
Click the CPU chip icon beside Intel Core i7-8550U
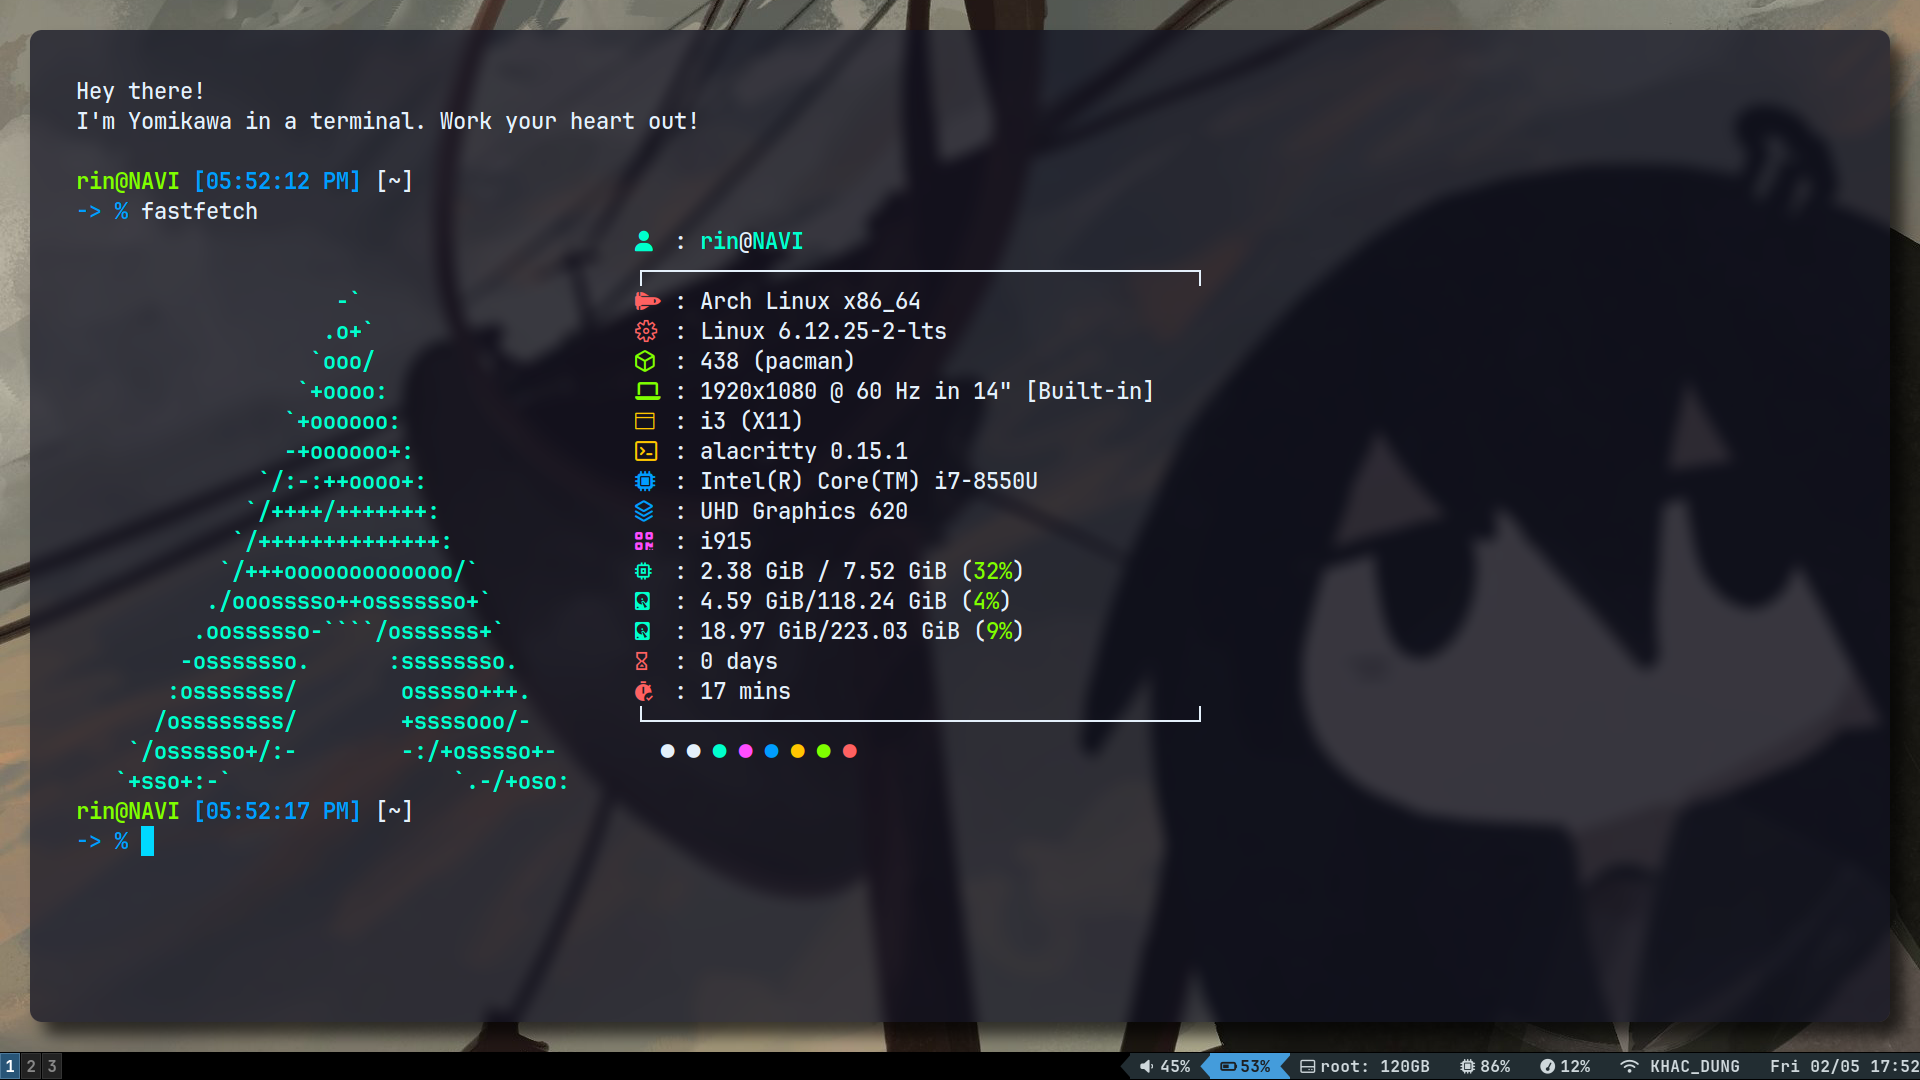pyautogui.click(x=645, y=481)
